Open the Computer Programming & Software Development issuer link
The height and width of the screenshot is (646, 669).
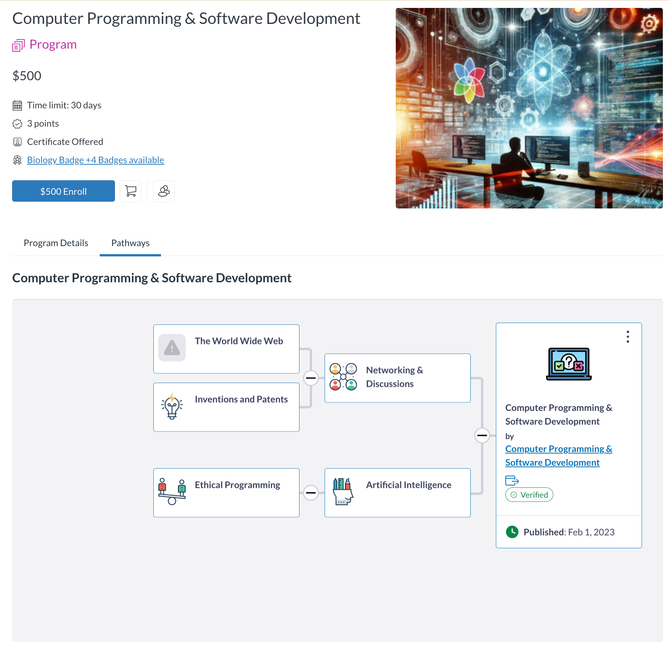(558, 456)
